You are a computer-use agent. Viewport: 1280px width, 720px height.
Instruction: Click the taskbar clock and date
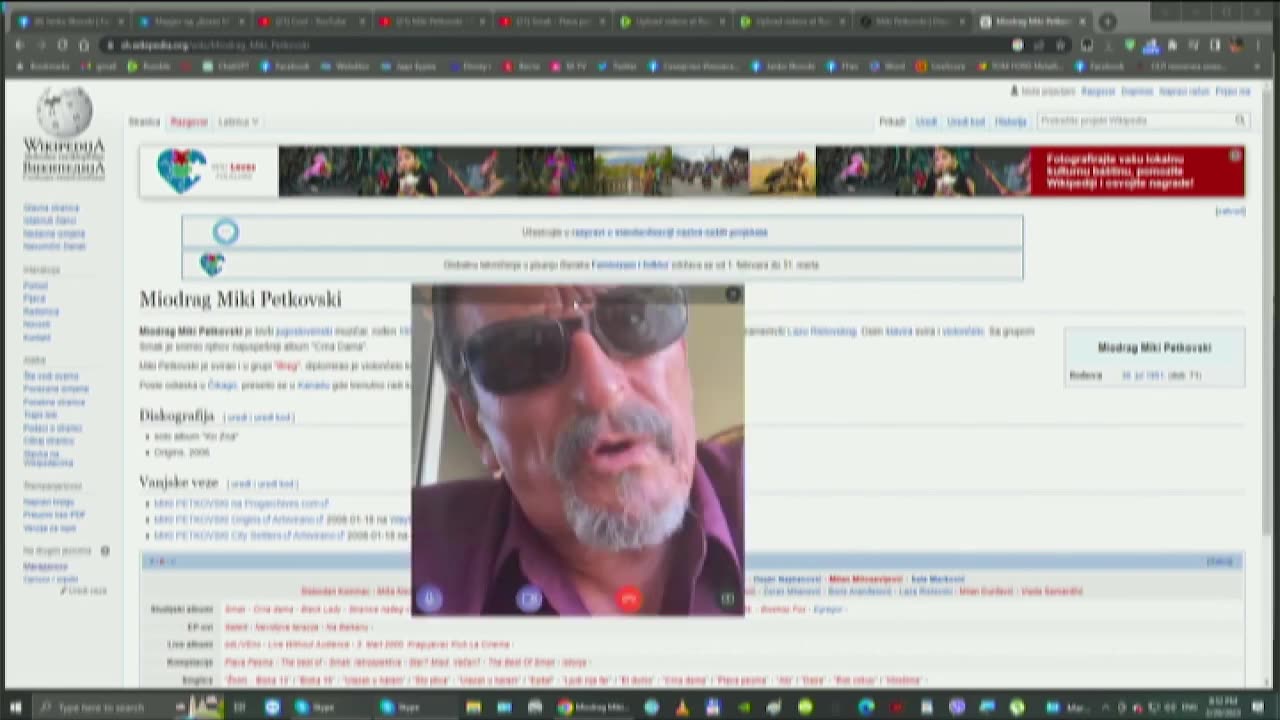tap(1224, 707)
